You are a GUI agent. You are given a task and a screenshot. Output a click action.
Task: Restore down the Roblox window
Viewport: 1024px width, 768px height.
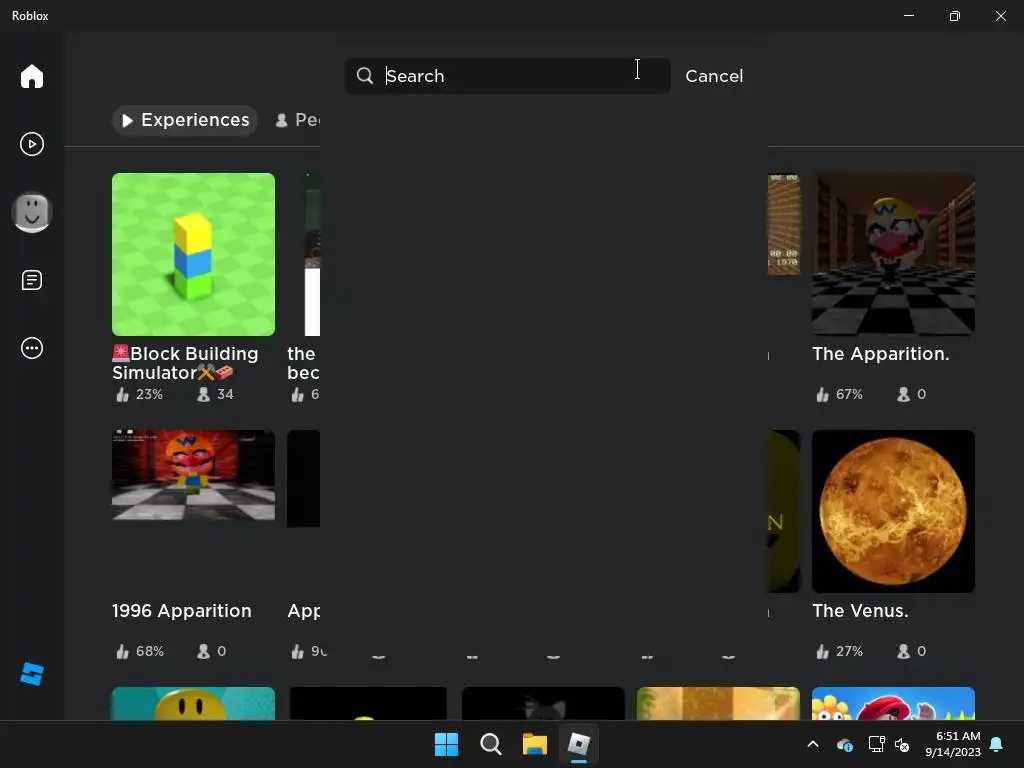[x=955, y=16]
